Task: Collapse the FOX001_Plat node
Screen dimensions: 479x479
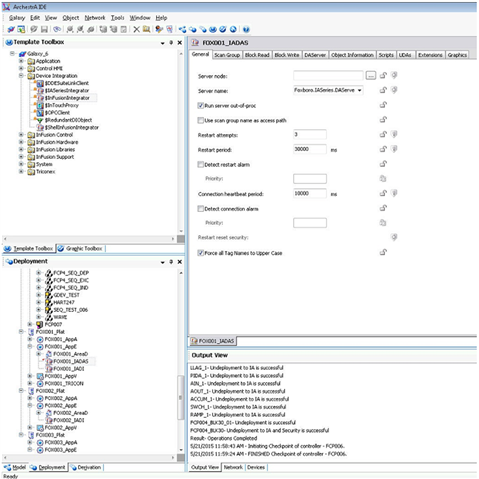Action: (x=21, y=332)
